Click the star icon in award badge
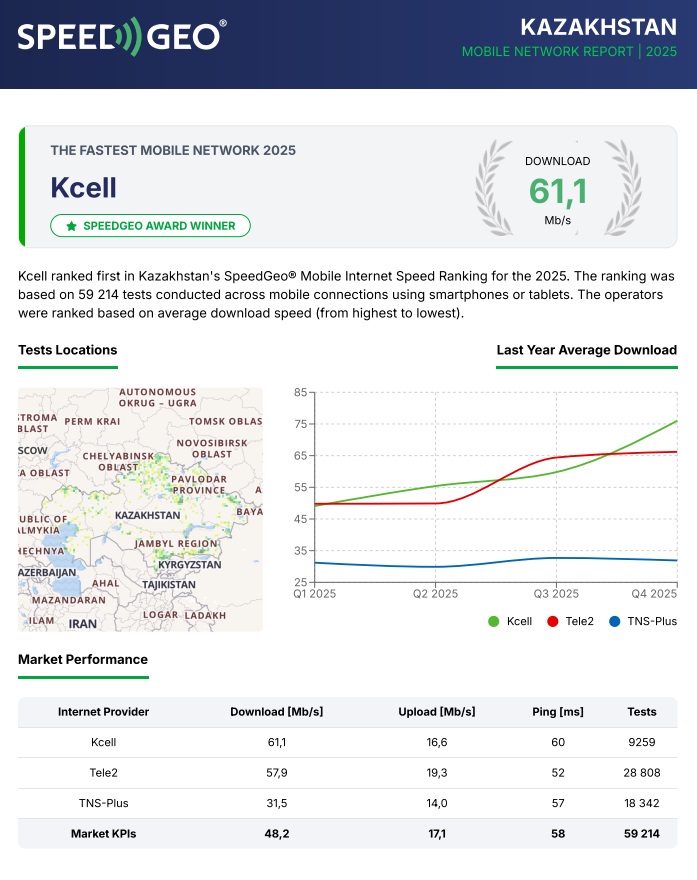The height and width of the screenshot is (880, 697). [x=71, y=226]
